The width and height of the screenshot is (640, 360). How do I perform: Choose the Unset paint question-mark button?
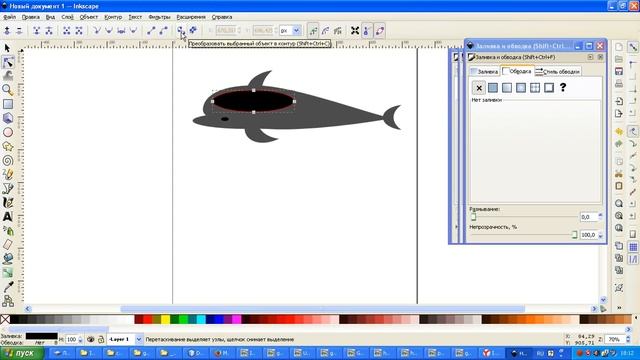click(563, 87)
